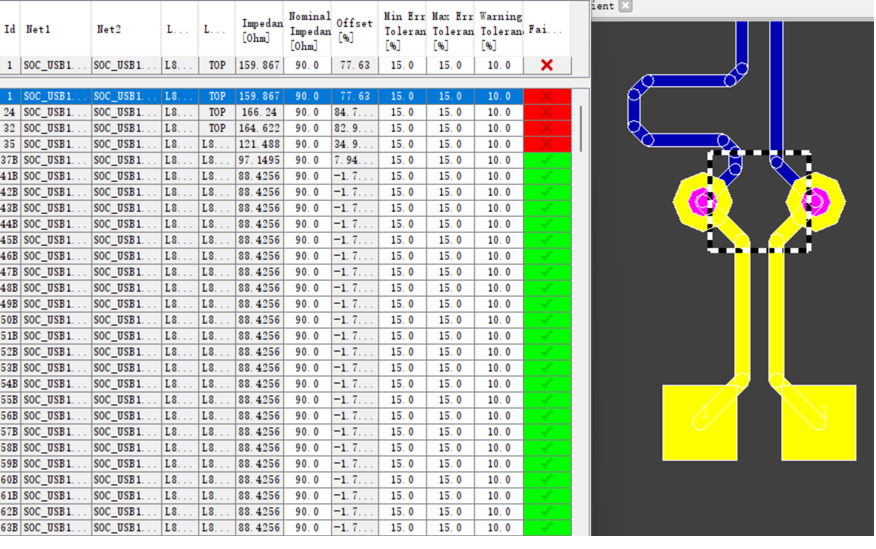This screenshot has width=876, height=549.
Task: Click the dashed selection box in layout
Action: 759,152
